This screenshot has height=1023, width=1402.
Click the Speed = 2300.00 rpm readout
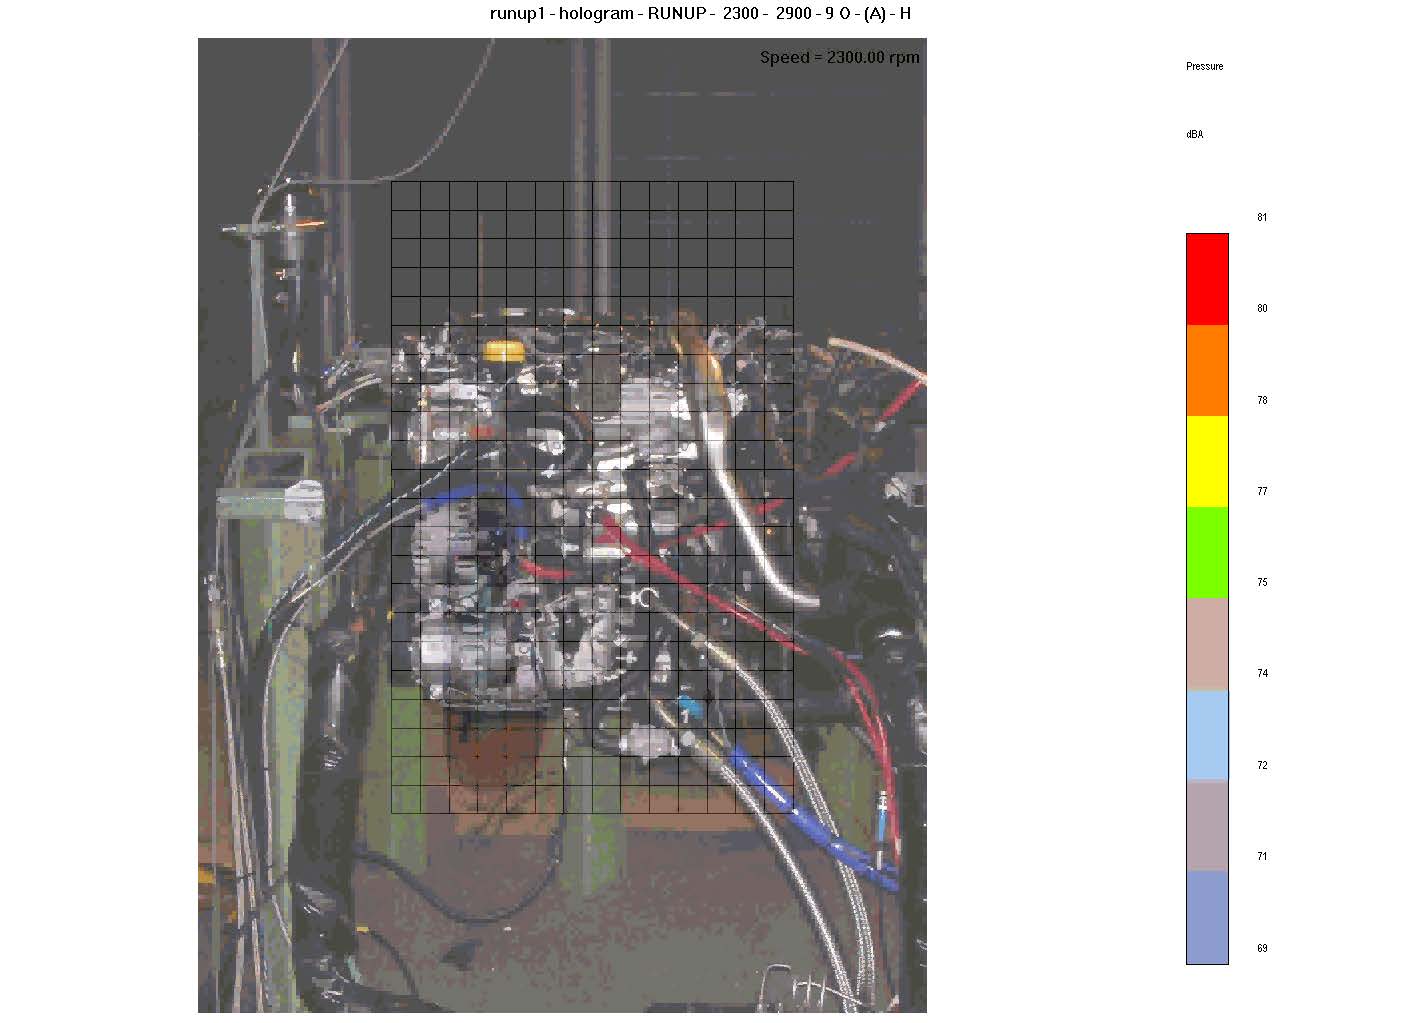(839, 57)
